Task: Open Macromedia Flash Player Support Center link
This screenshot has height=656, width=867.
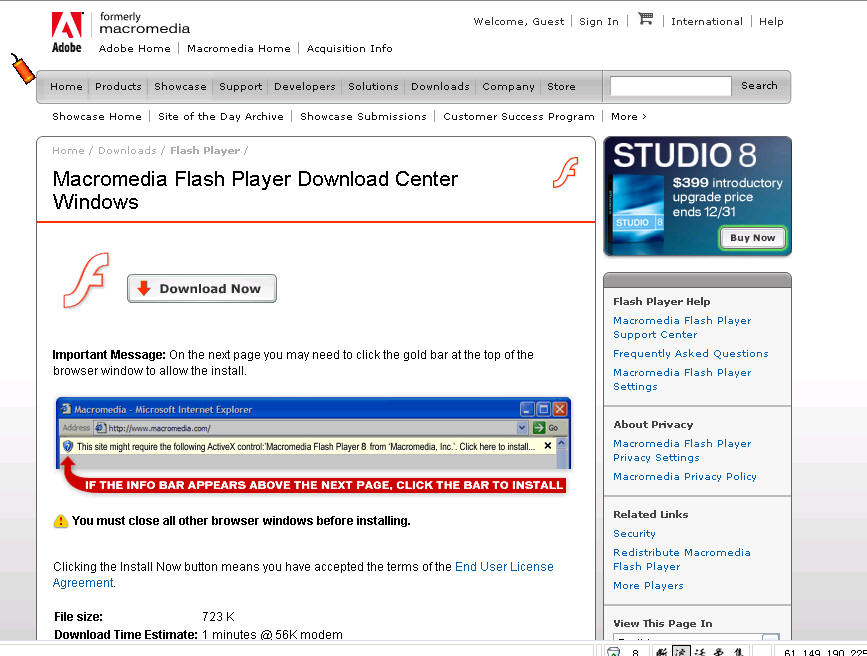Action: [682, 327]
